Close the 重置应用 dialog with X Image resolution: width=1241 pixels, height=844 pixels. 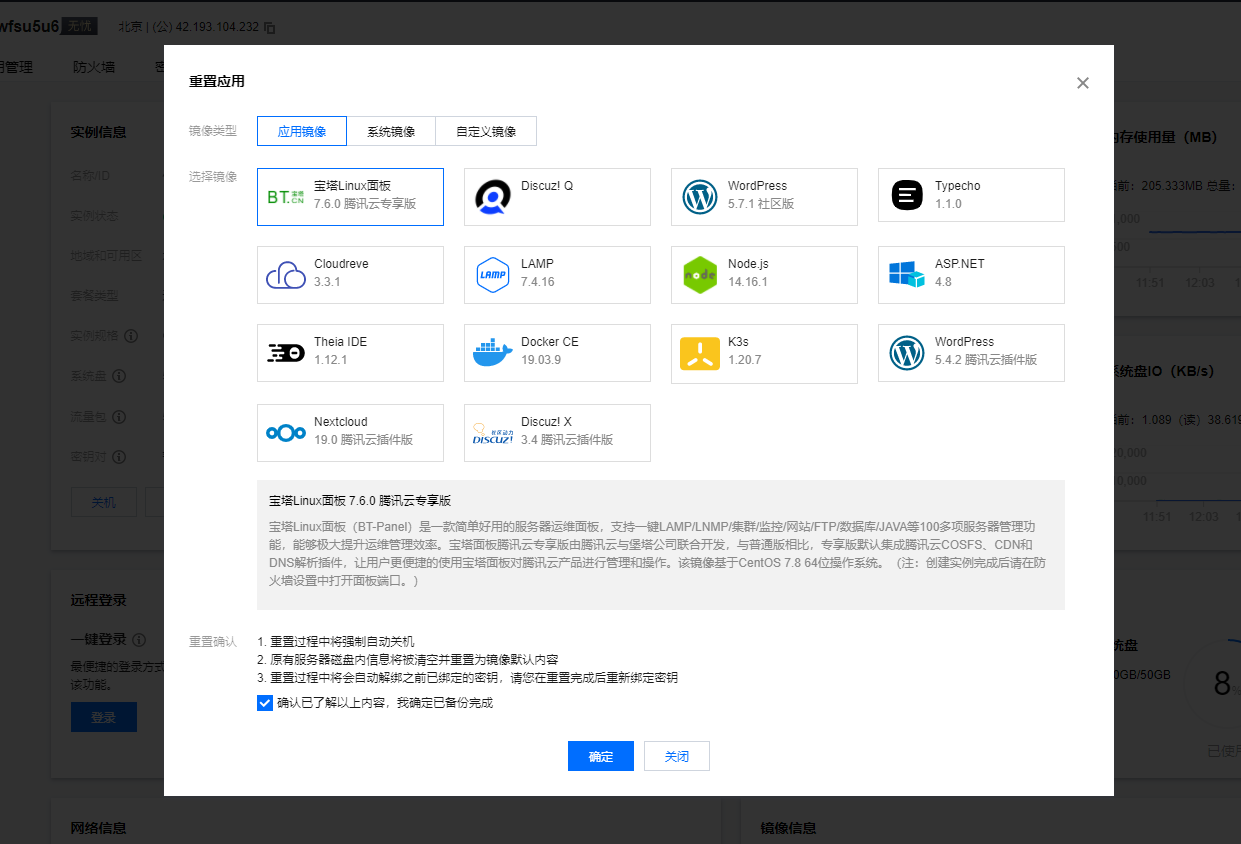tap(1082, 83)
